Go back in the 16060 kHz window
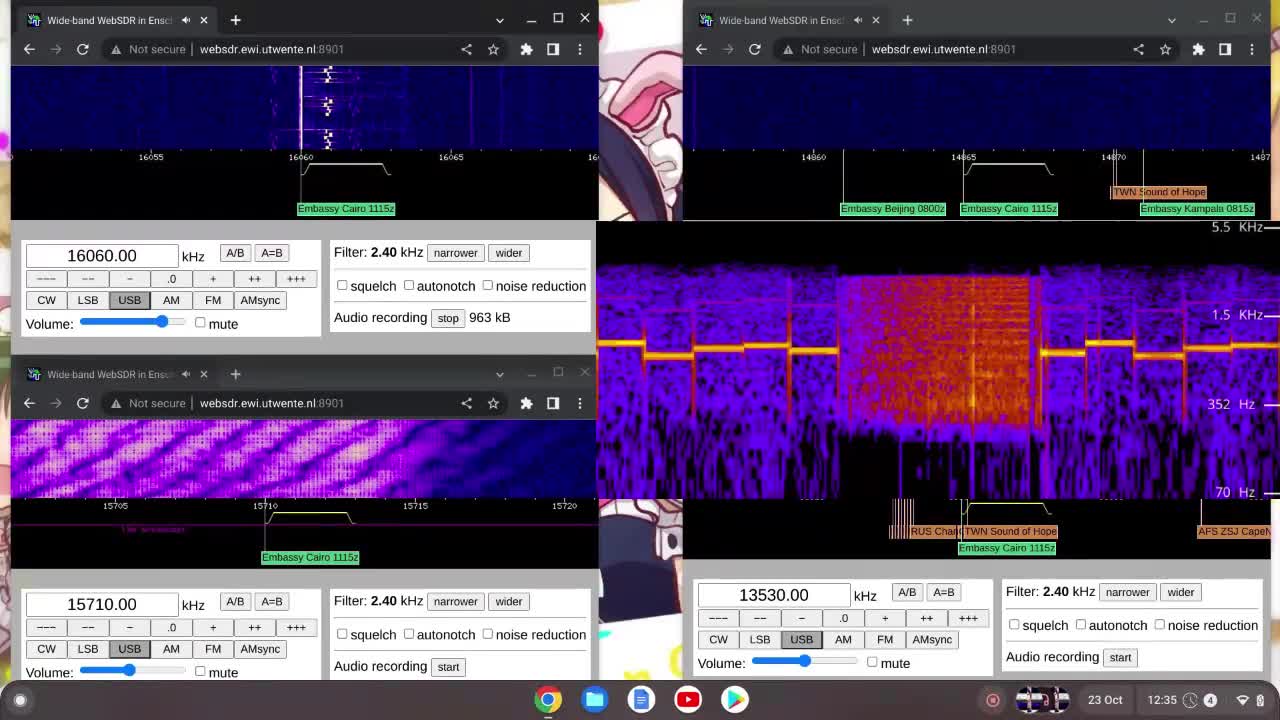 click(x=29, y=49)
